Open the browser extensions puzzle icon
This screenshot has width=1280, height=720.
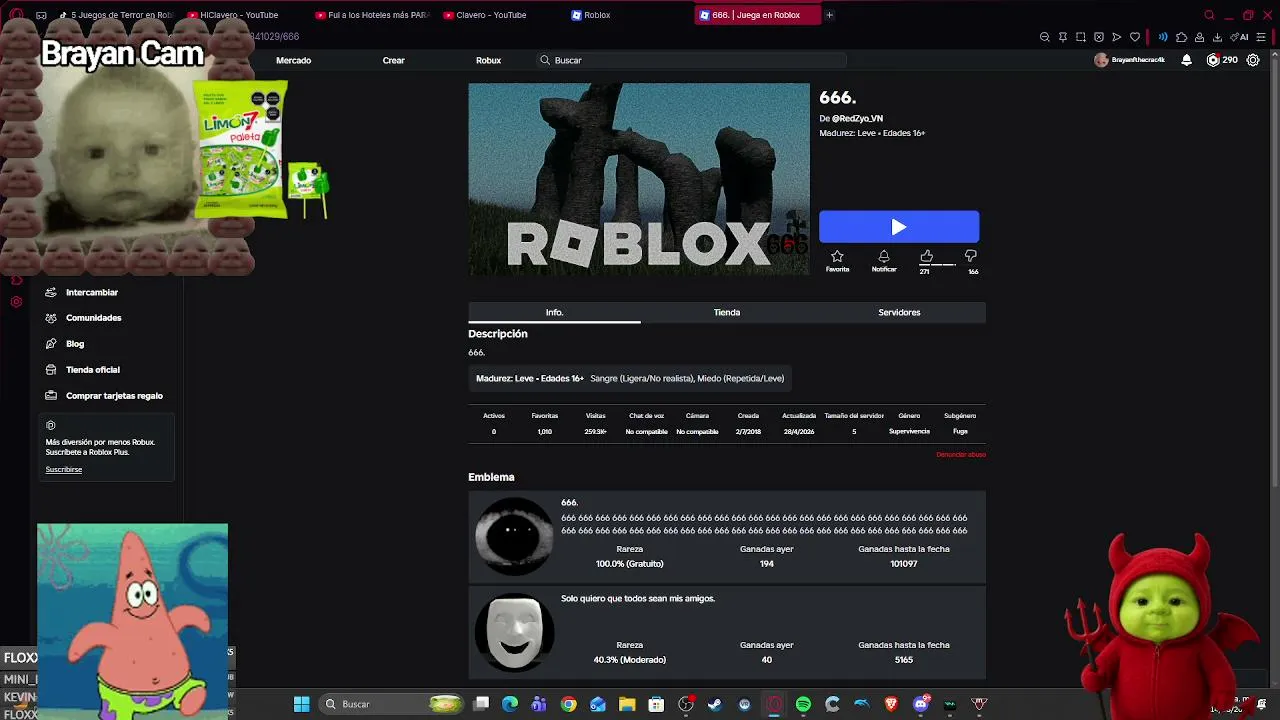tap(1181, 37)
